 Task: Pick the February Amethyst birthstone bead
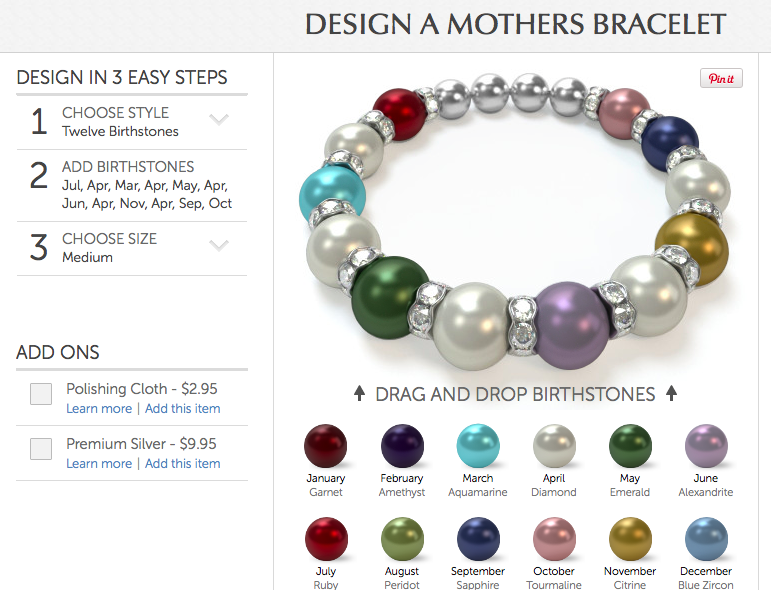tap(402, 445)
